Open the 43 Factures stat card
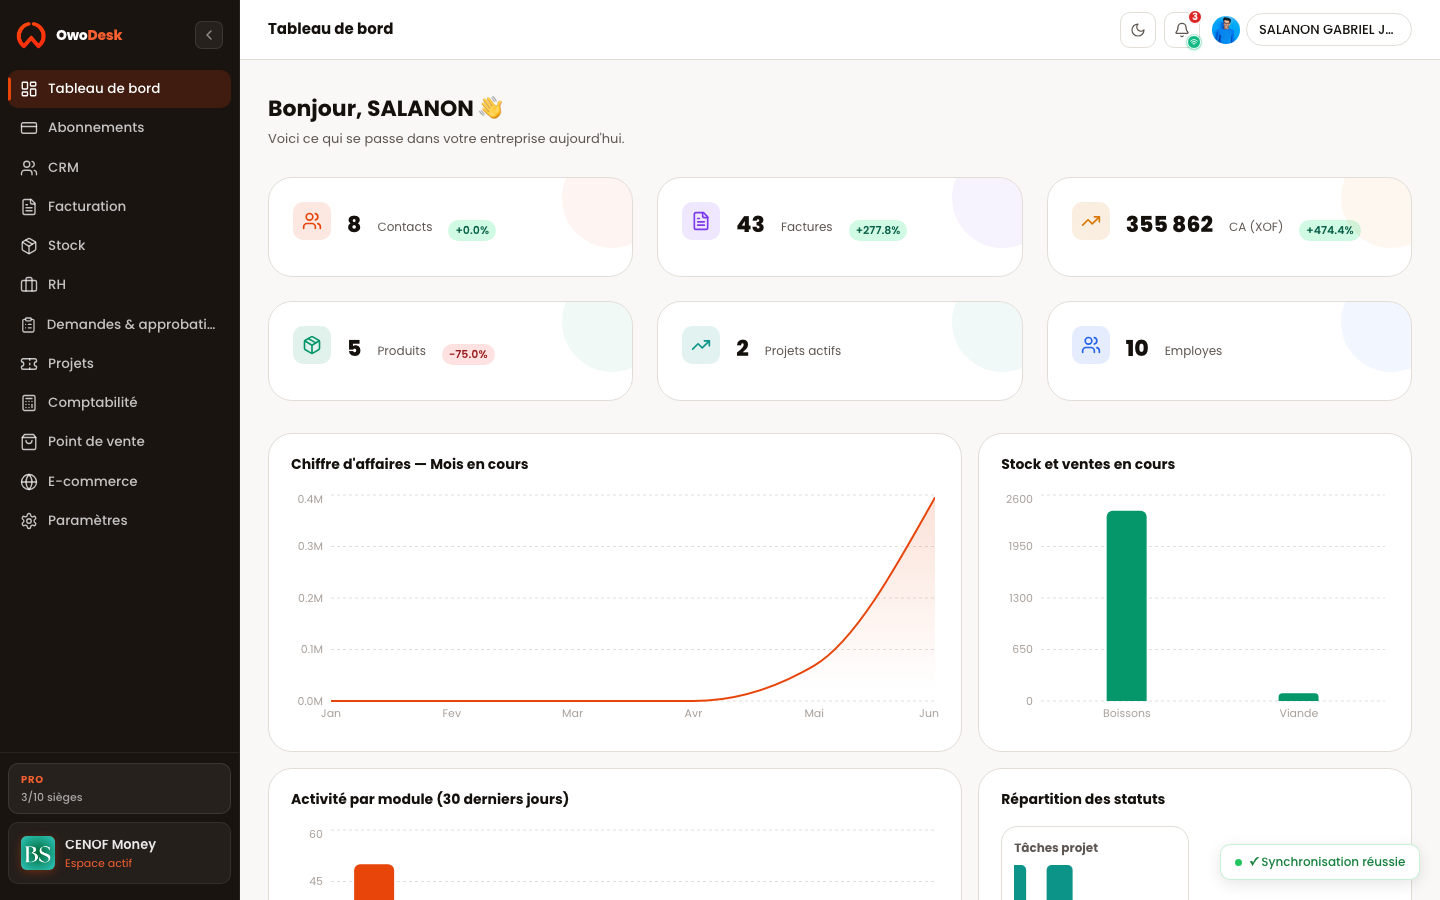Image resolution: width=1440 pixels, height=900 pixels. pyautogui.click(x=840, y=227)
